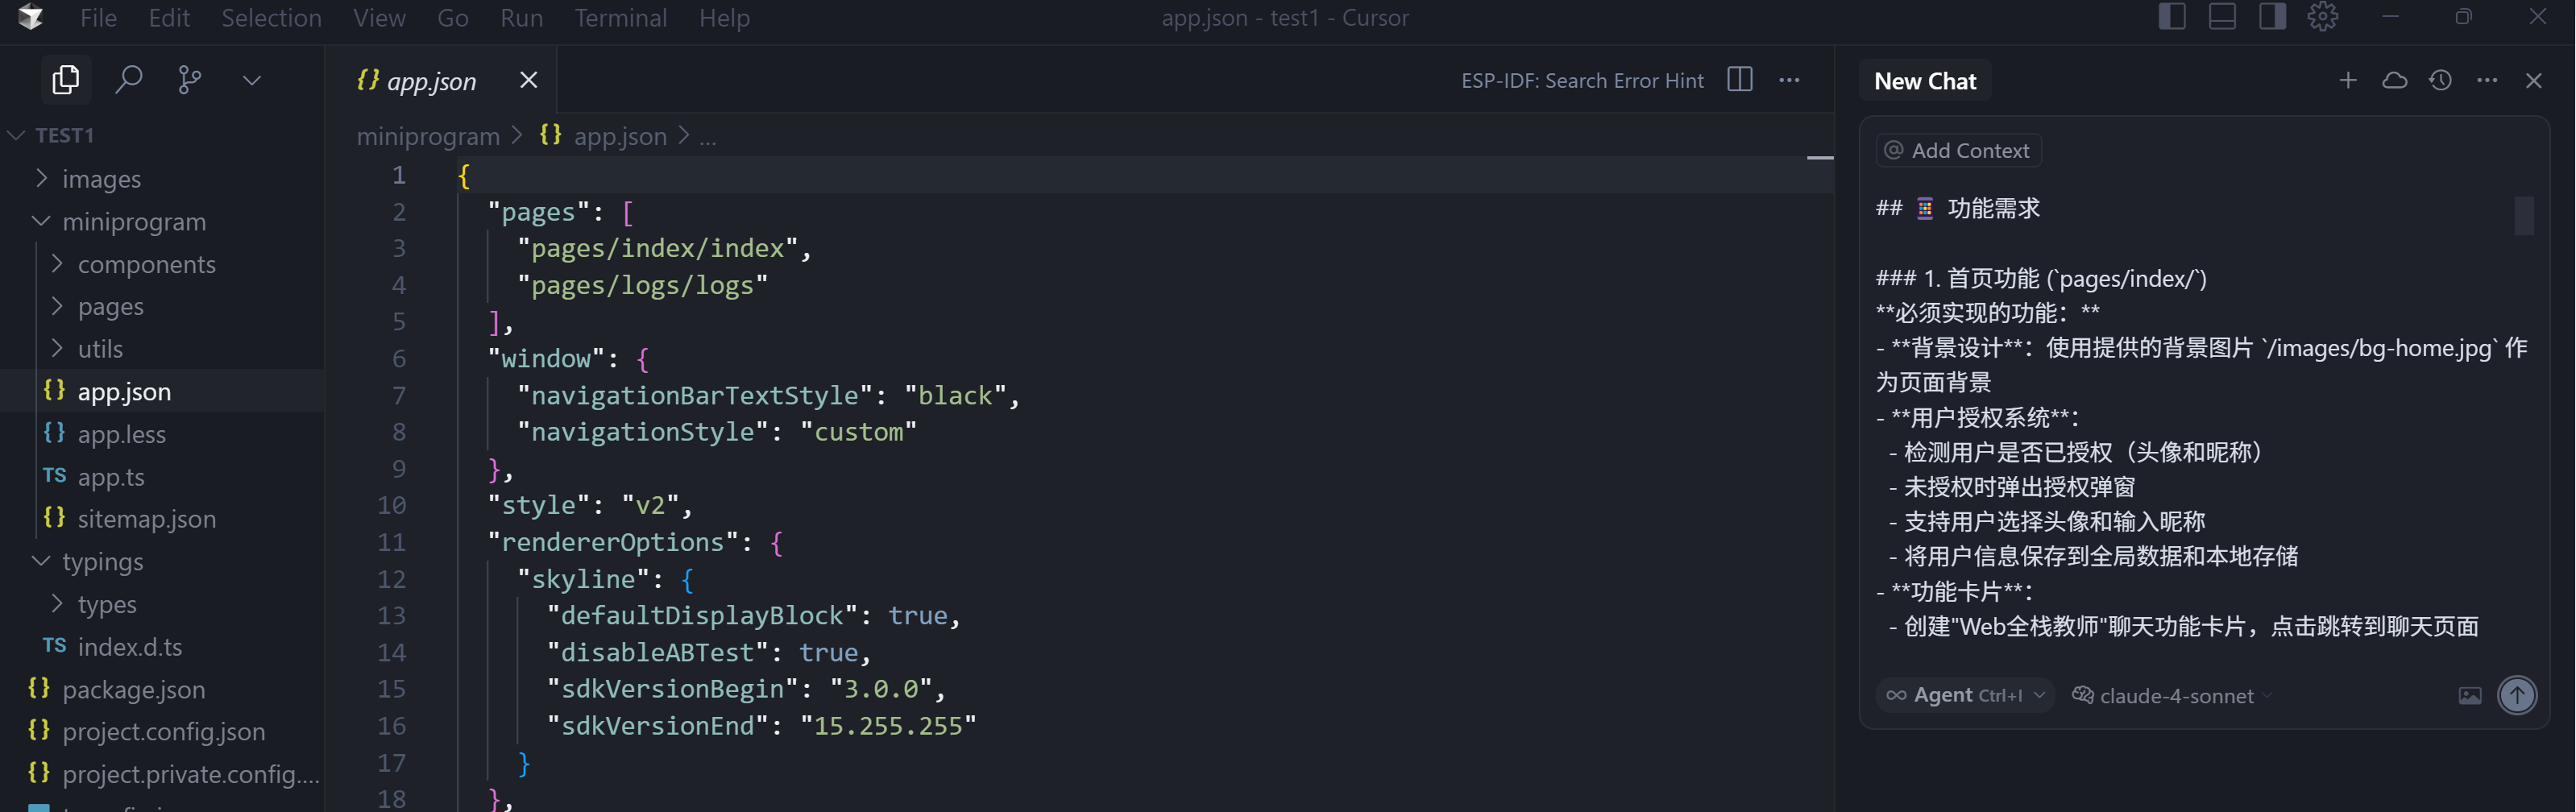Open the Selection menu
This screenshot has height=812, width=2576.
pyautogui.click(x=271, y=18)
